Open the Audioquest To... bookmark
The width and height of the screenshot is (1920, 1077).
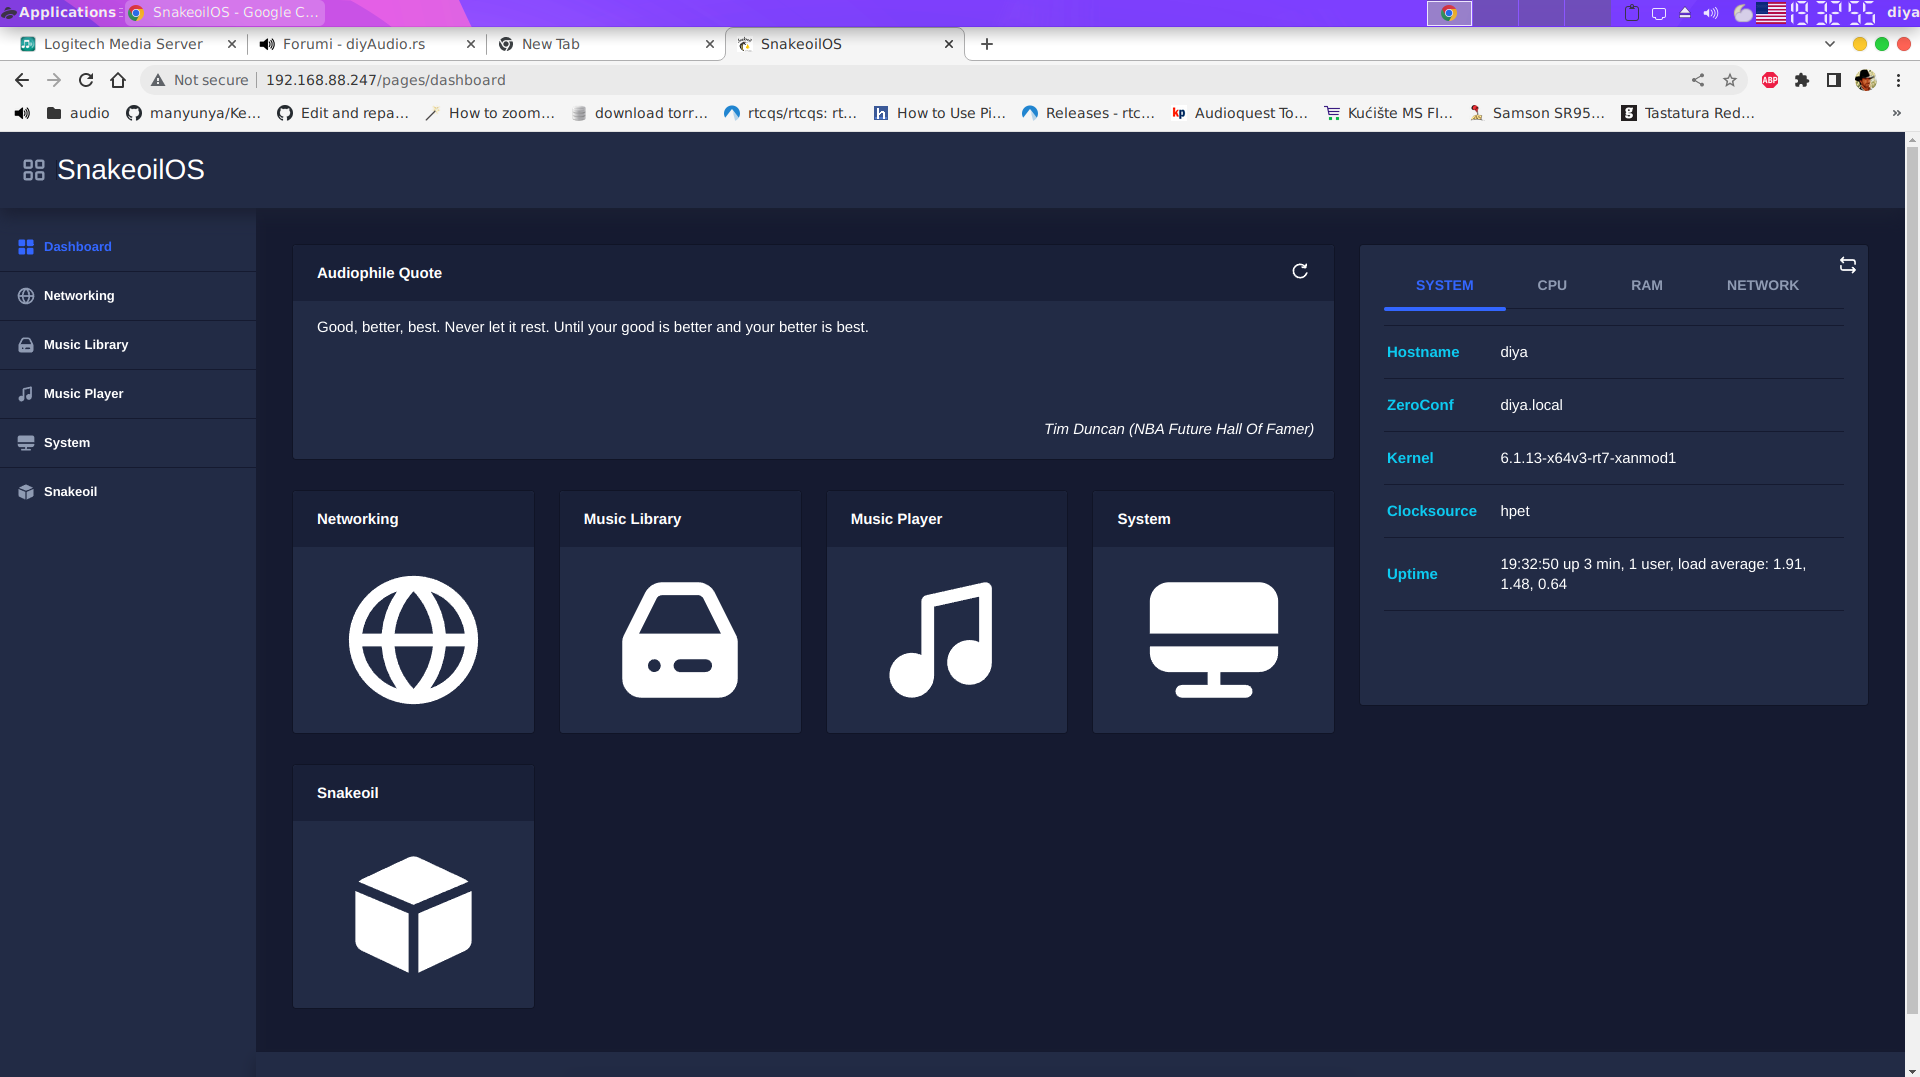tap(1239, 113)
